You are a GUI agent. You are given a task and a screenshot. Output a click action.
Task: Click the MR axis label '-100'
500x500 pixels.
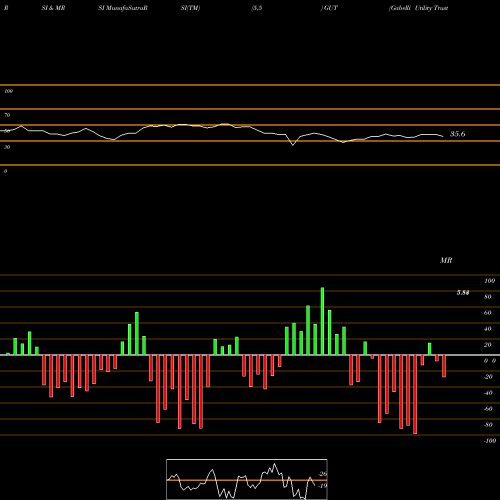490,441
